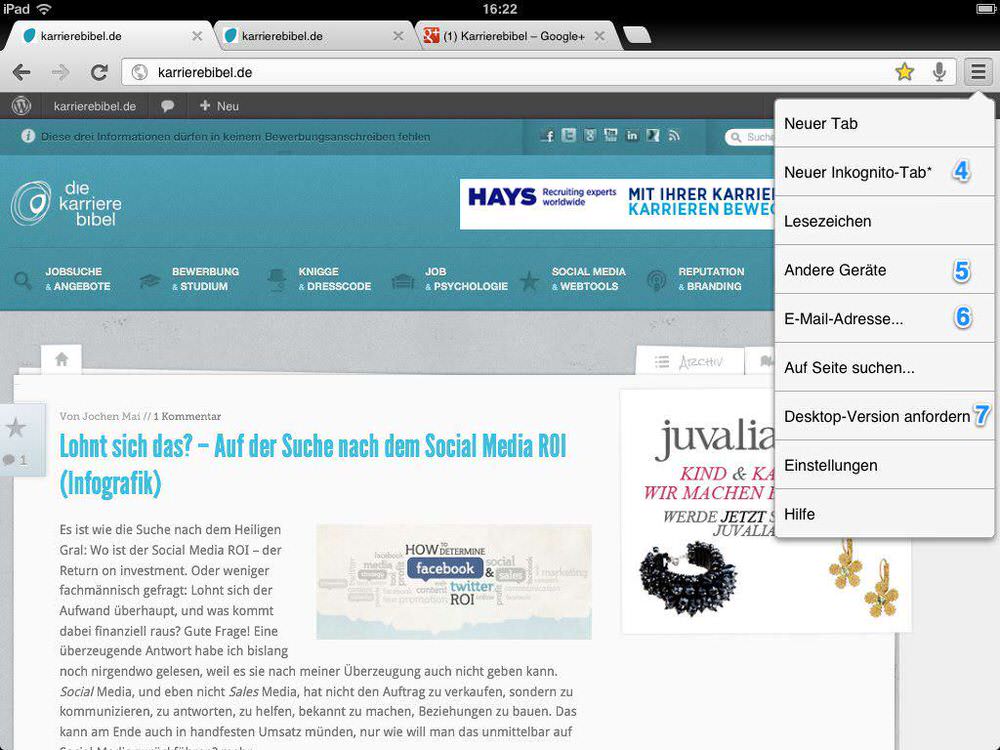The width and height of the screenshot is (1000, 750).
Task: Open the Social Media ROI article headline
Action: click(x=312, y=464)
